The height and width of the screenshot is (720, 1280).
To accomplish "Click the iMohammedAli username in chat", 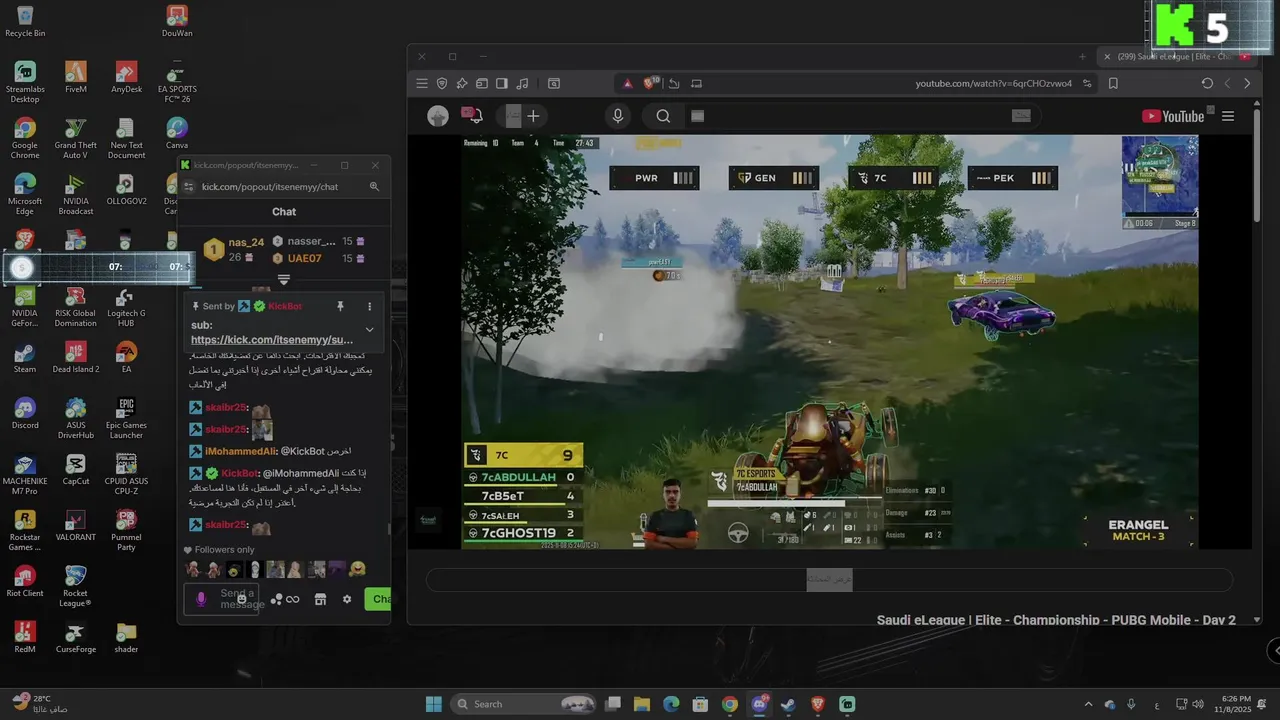I will [240, 451].
